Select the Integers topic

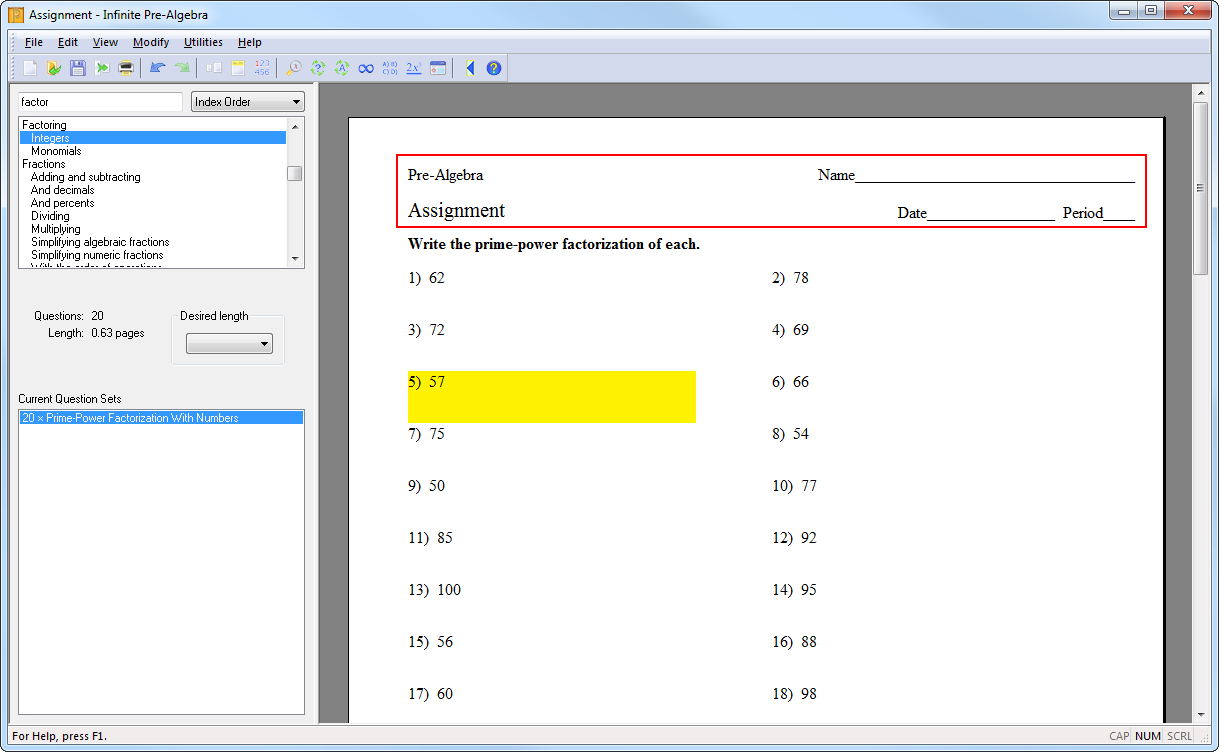(x=153, y=138)
